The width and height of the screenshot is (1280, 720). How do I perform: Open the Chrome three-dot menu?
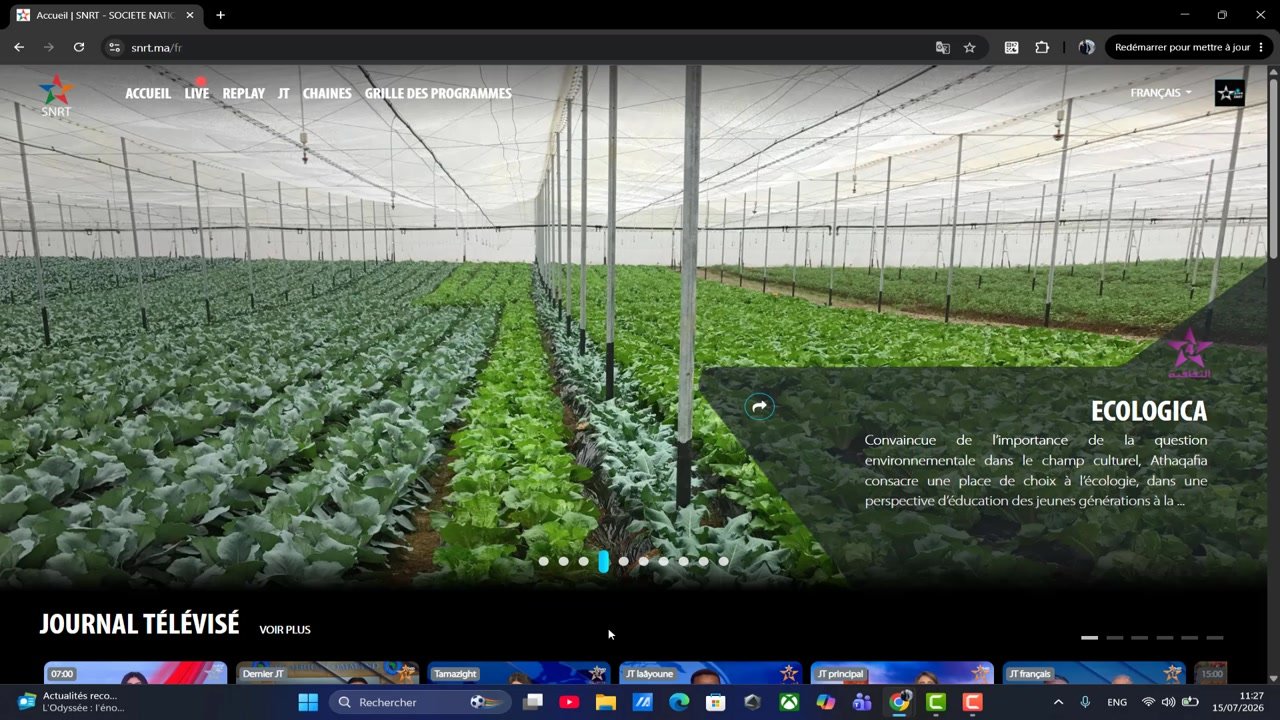tap(1260, 47)
